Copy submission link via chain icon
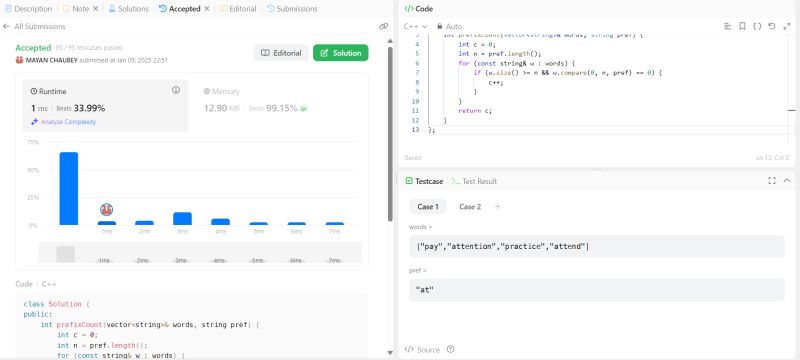 (x=384, y=27)
